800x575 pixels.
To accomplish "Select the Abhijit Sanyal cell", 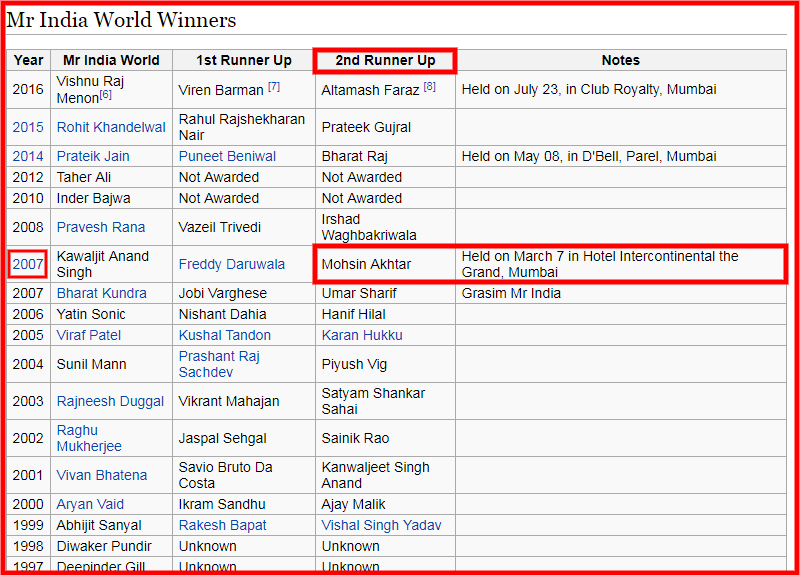I will point(111,526).
